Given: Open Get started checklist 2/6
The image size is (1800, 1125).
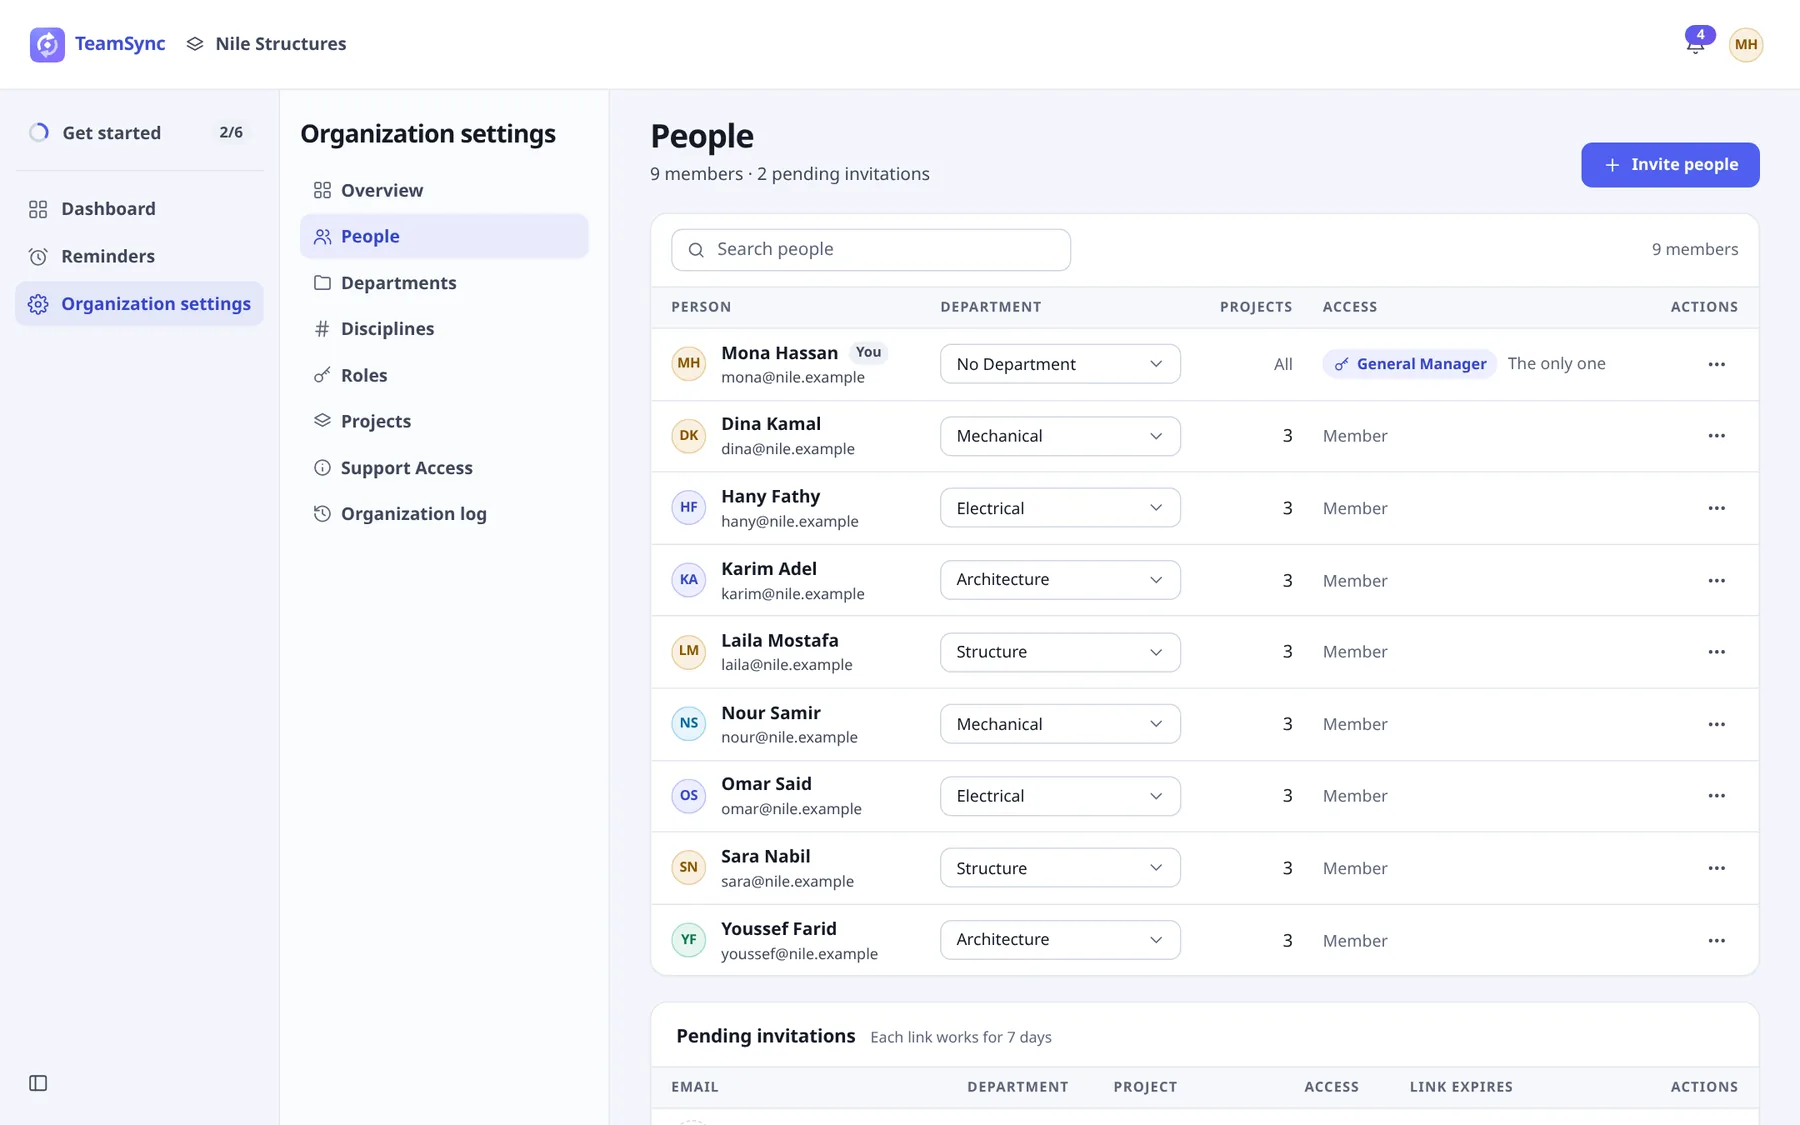Looking at the screenshot, I should pyautogui.click(x=139, y=132).
